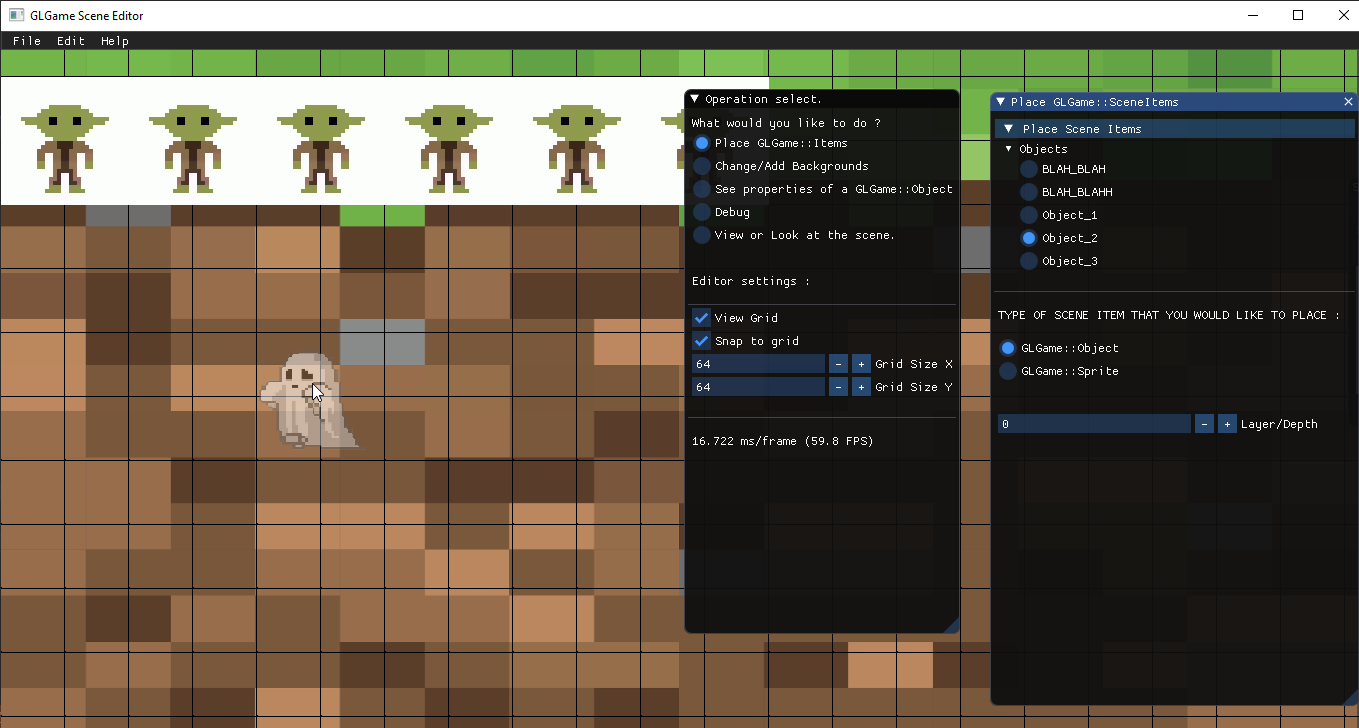Click the ghost sprite in the scene
Image resolution: width=1359 pixels, height=728 pixels.
[x=308, y=400]
